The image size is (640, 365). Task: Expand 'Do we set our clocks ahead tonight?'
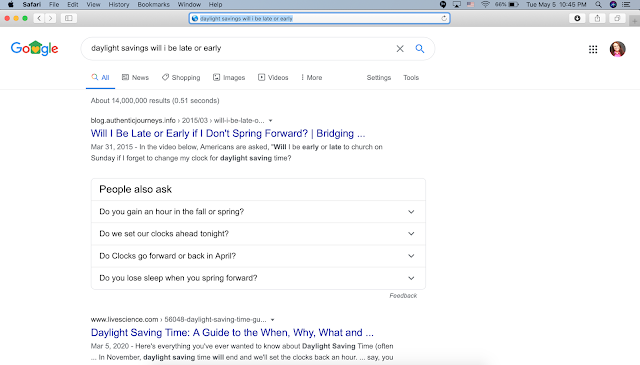click(258, 234)
